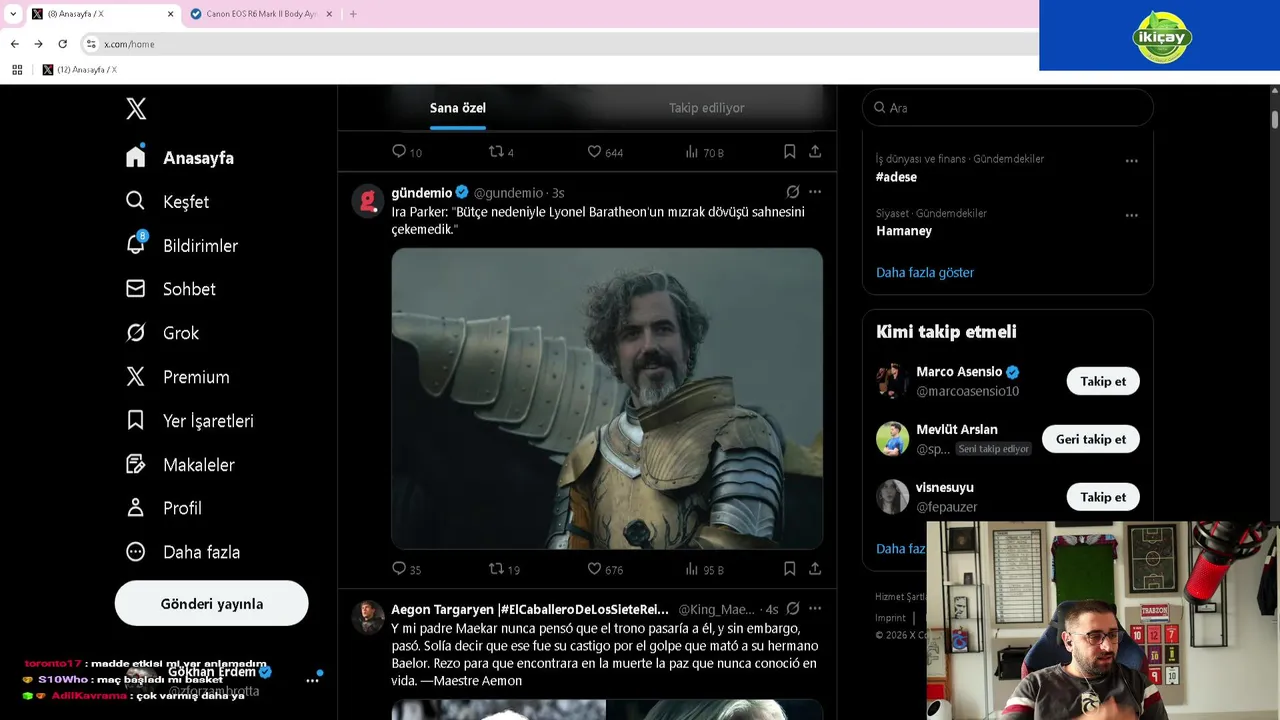Screen dimensions: 1280x720
Task: Click Mevlüt Arslan avatar
Action: [x=892, y=439]
